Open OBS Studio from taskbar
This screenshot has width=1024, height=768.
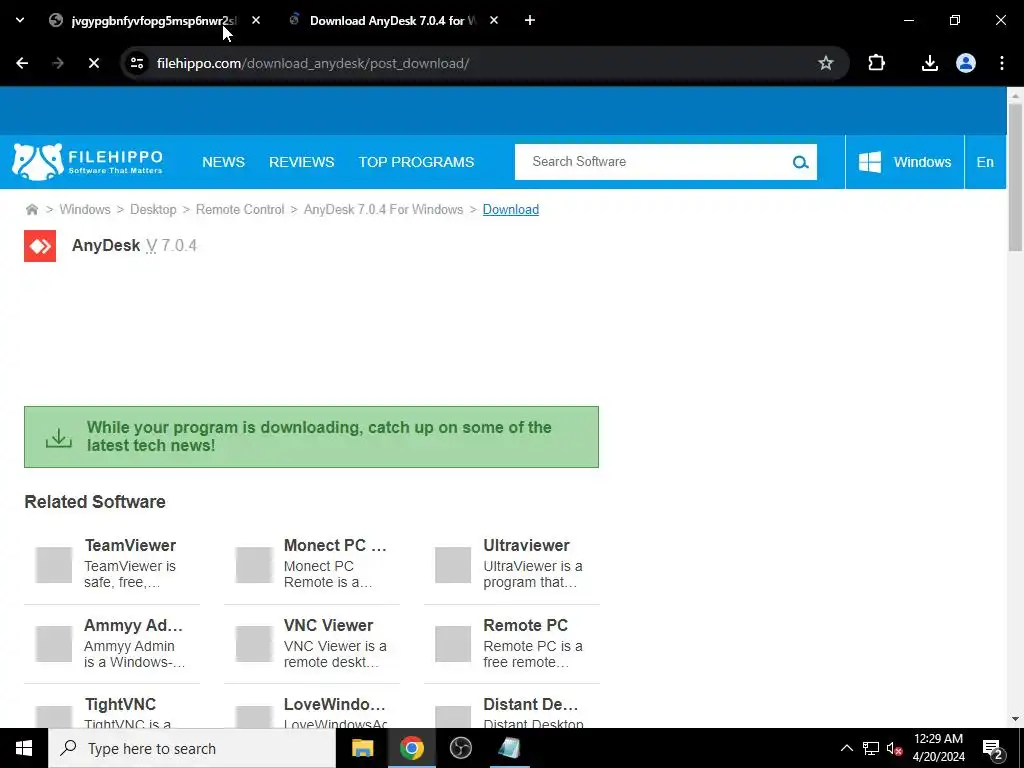click(x=460, y=748)
